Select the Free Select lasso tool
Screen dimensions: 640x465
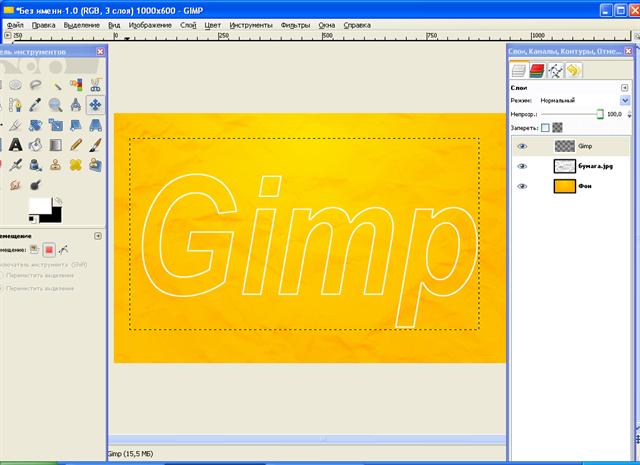click(x=36, y=85)
